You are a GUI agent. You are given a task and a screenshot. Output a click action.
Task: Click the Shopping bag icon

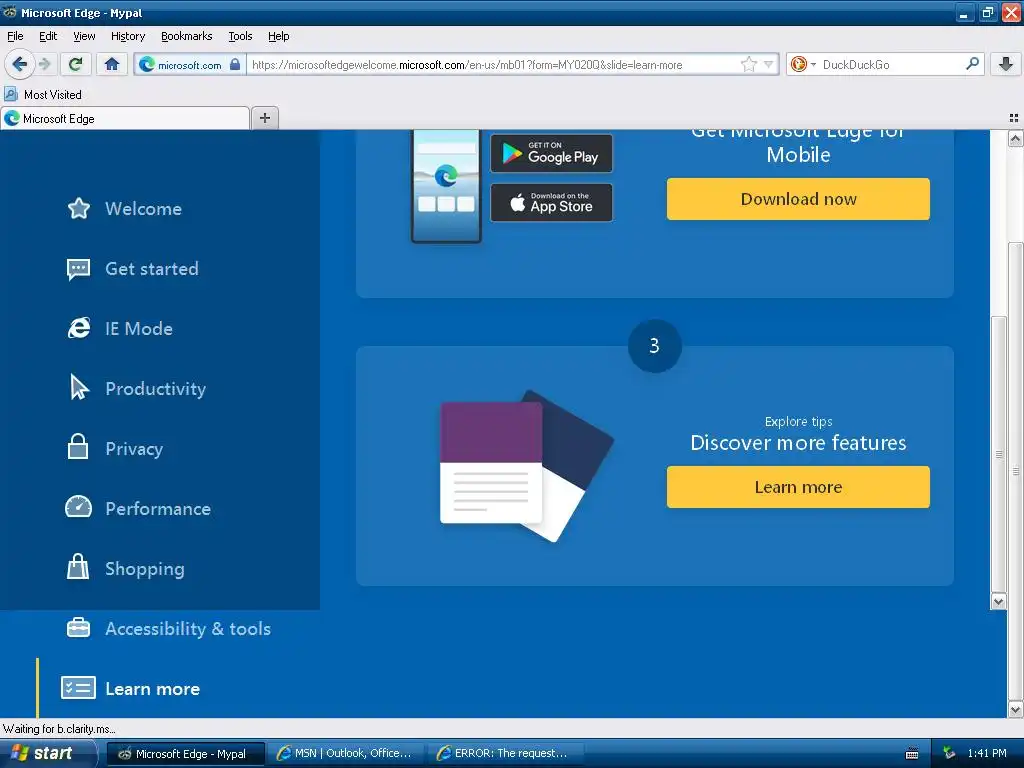tap(78, 566)
